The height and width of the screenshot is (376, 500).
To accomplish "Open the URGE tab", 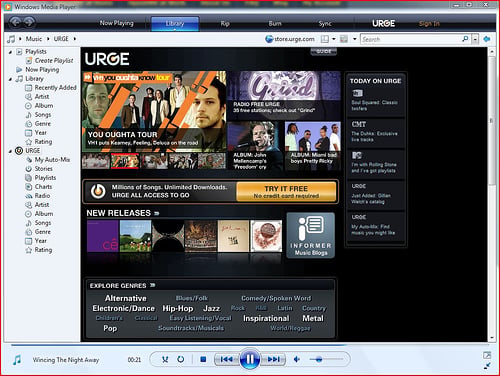I will point(383,23).
